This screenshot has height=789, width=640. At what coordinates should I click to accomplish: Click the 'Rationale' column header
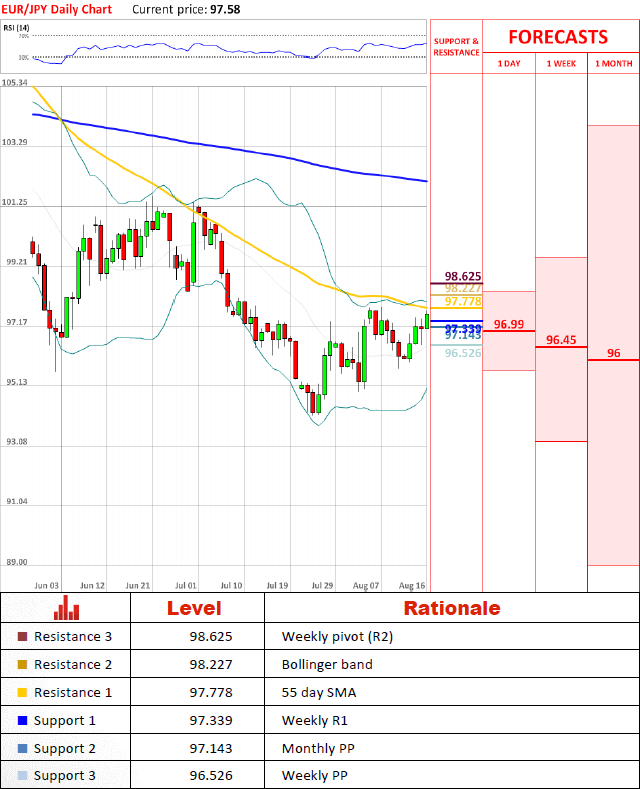point(452,608)
